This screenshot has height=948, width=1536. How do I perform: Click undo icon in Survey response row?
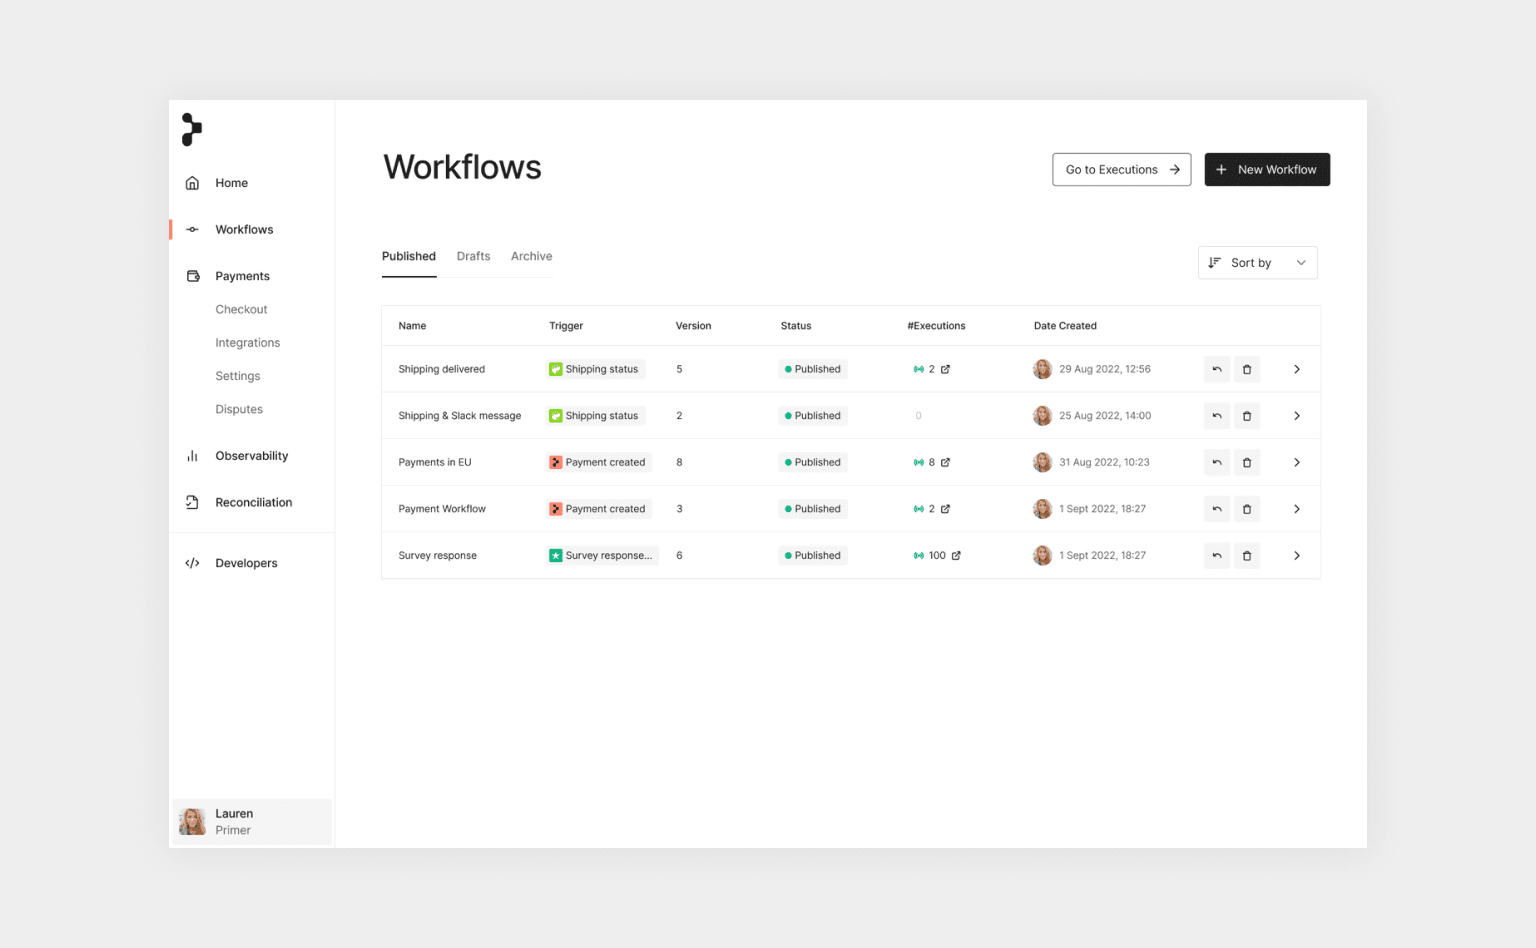coord(1217,556)
